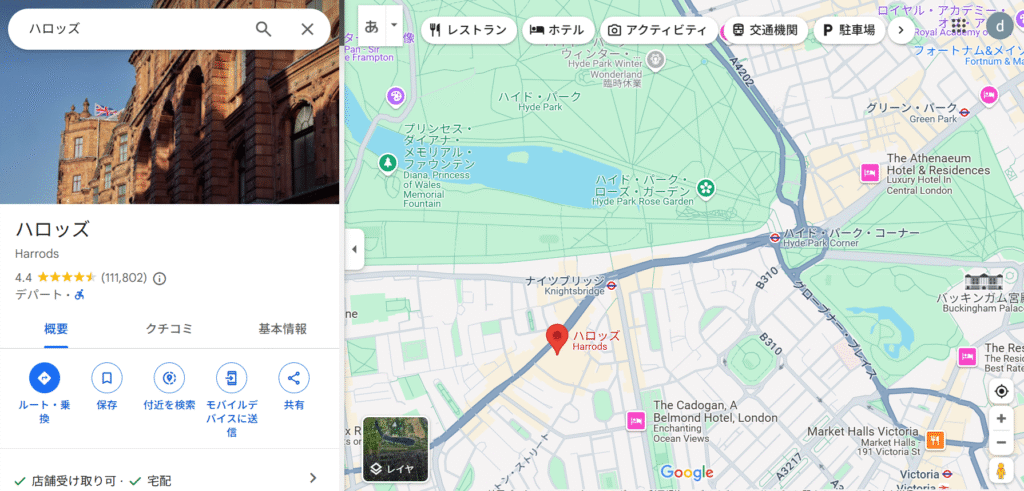This screenshot has width=1024, height=491.
Task: Open the ルート・乗換 directions button
Action: point(44,378)
